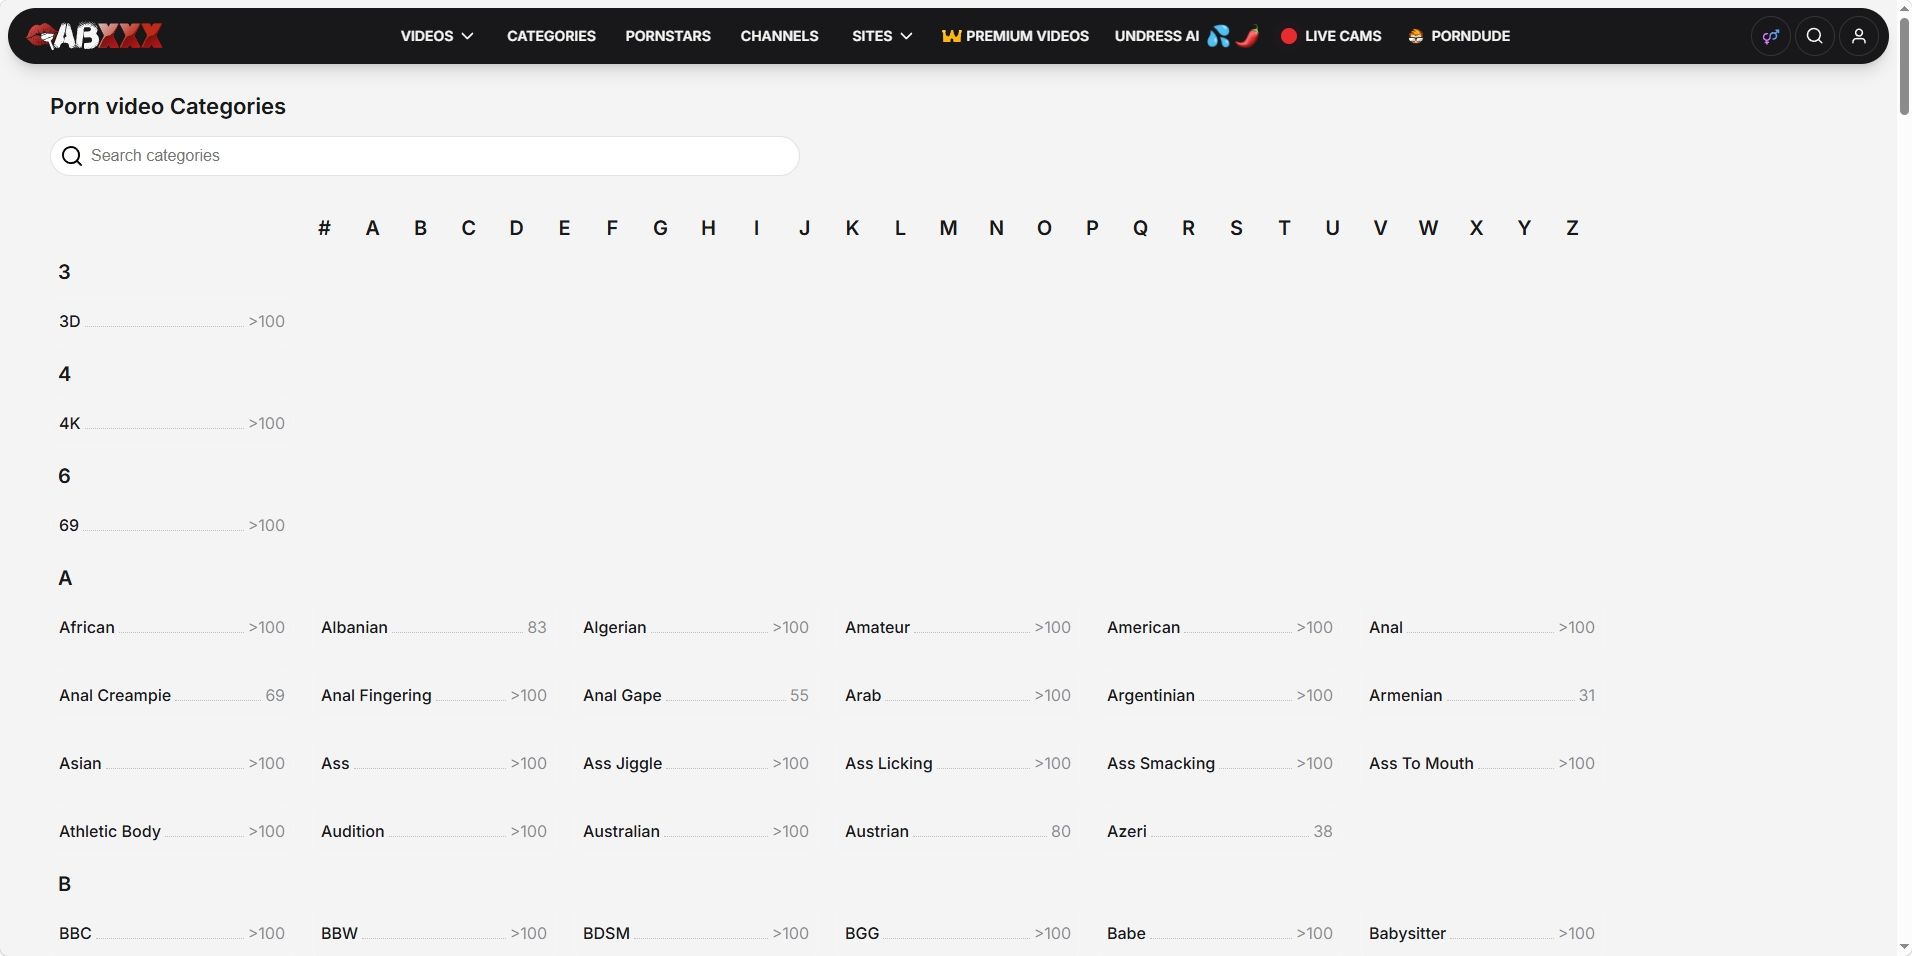Open the African category
This screenshot has width=1912, height=956.
coord(172,627)
